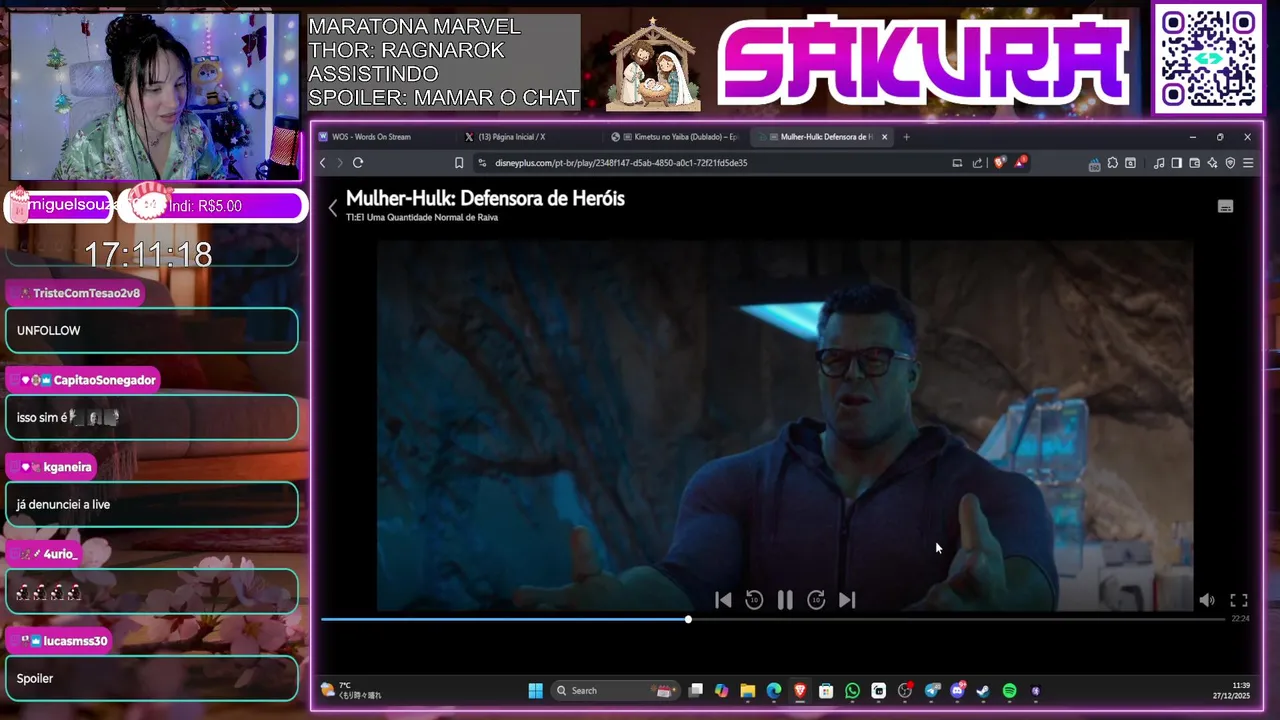The image size is (1280, 720).
Task: Open Brave Wallet icon
Action: (1194, 163)
